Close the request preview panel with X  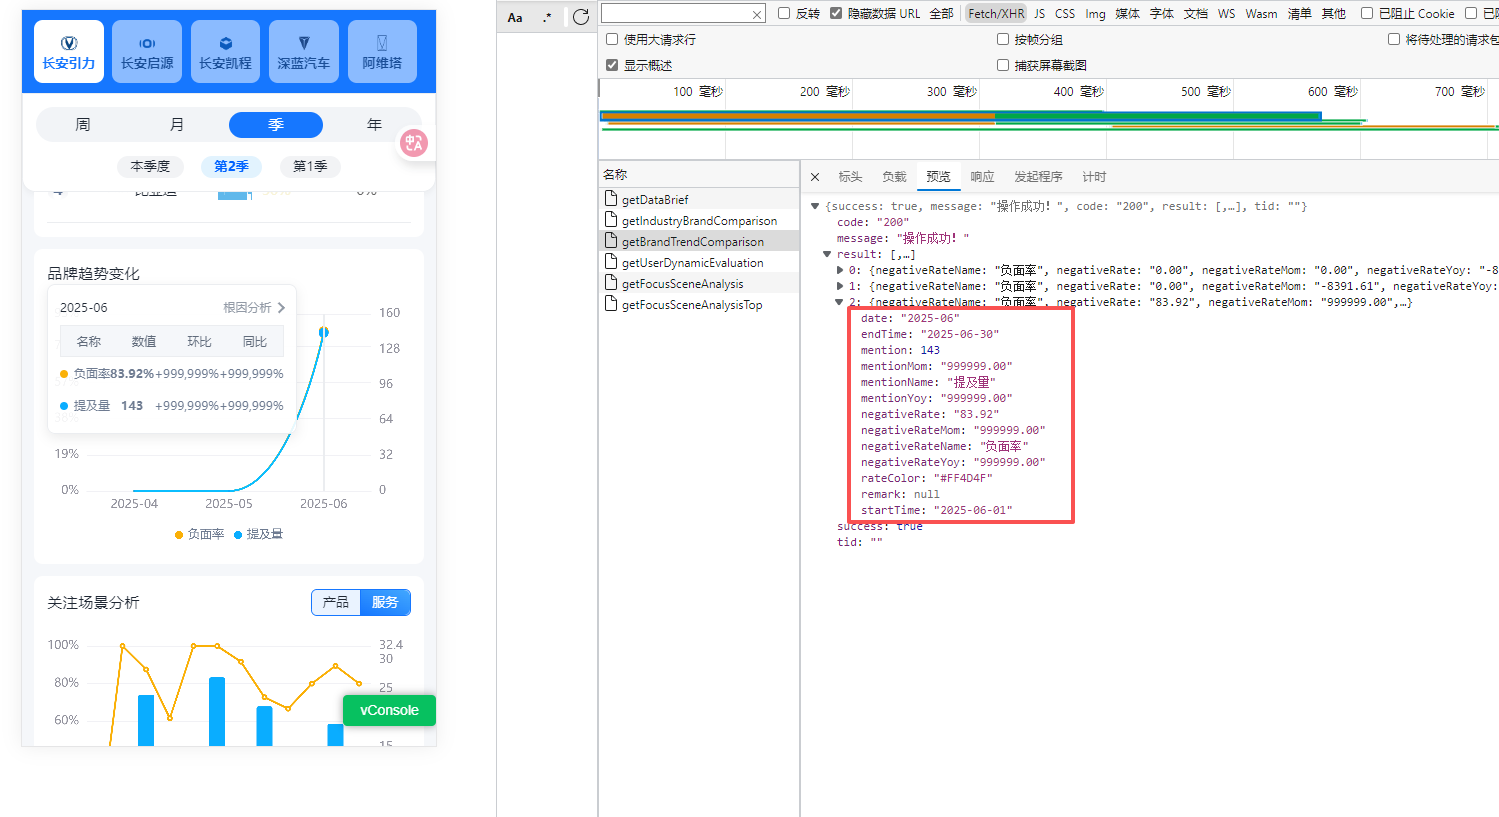[815, 177]
